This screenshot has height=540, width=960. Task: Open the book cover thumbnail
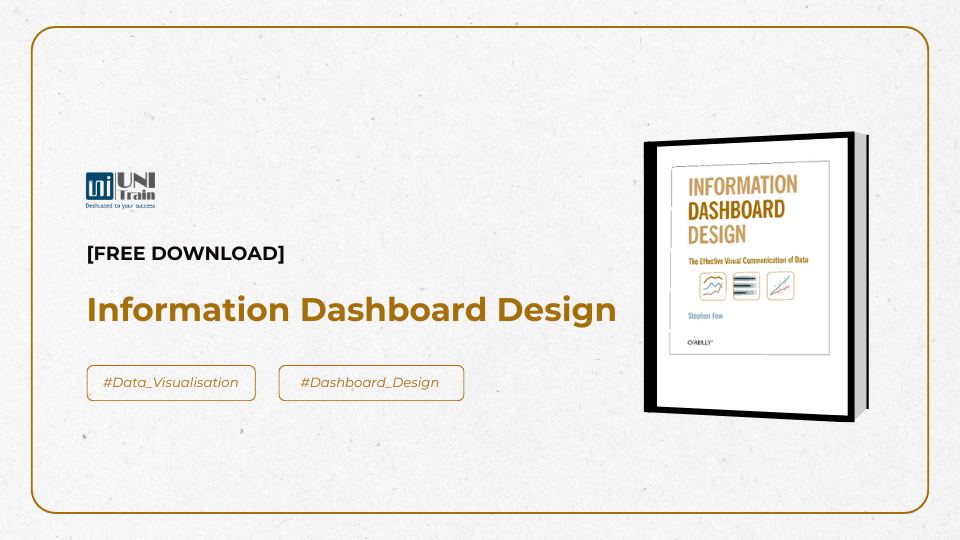pos(756,277)
